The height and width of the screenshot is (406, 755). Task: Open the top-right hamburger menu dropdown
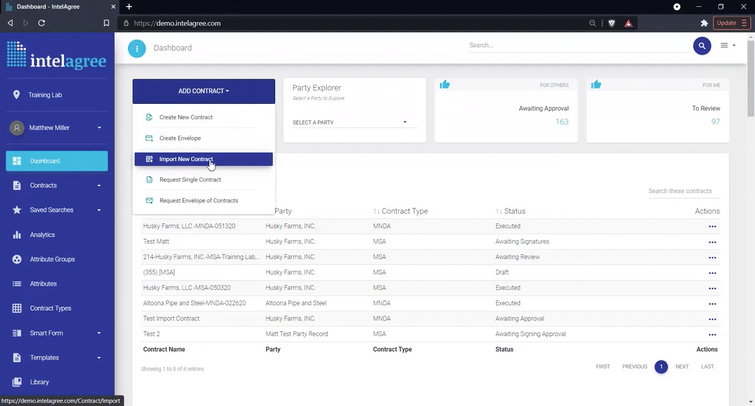[728, 45]
